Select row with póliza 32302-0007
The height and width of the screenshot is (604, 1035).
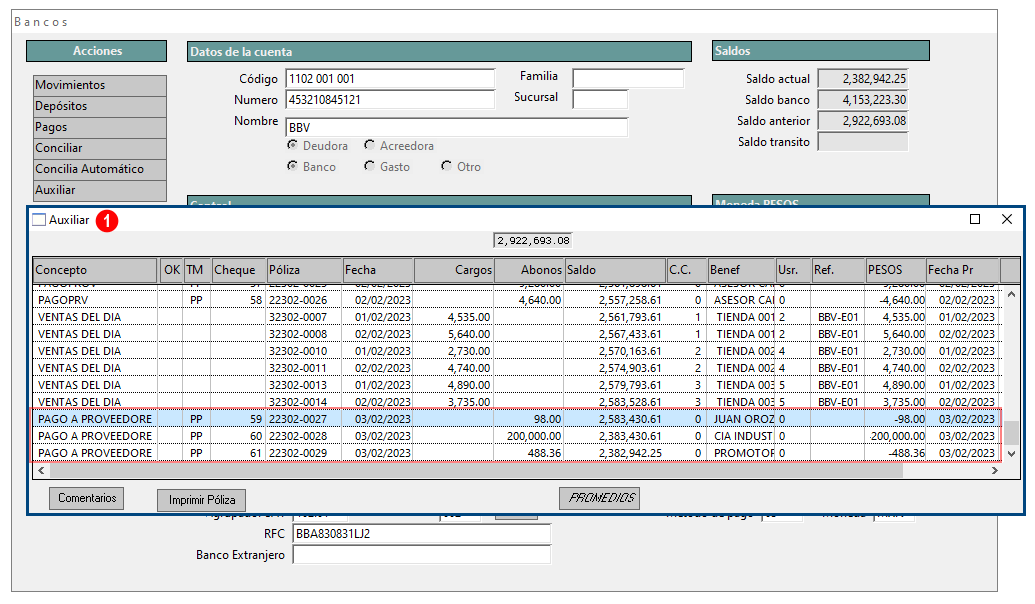[518, 318]
